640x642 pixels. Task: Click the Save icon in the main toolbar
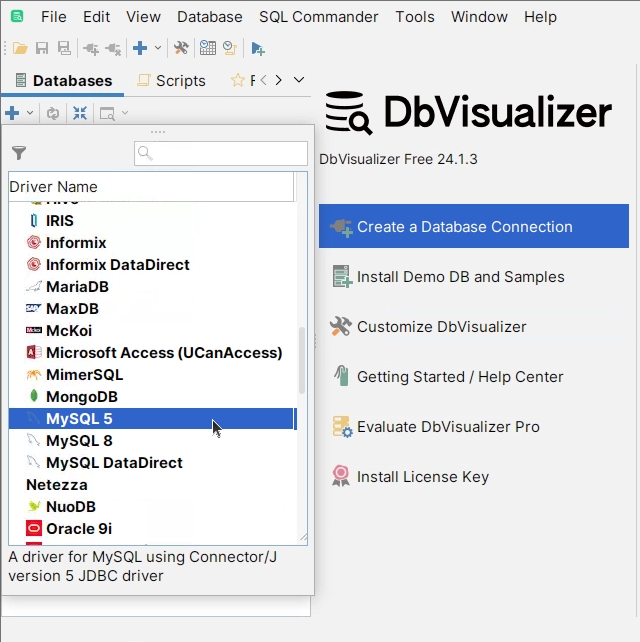(42, 48)
